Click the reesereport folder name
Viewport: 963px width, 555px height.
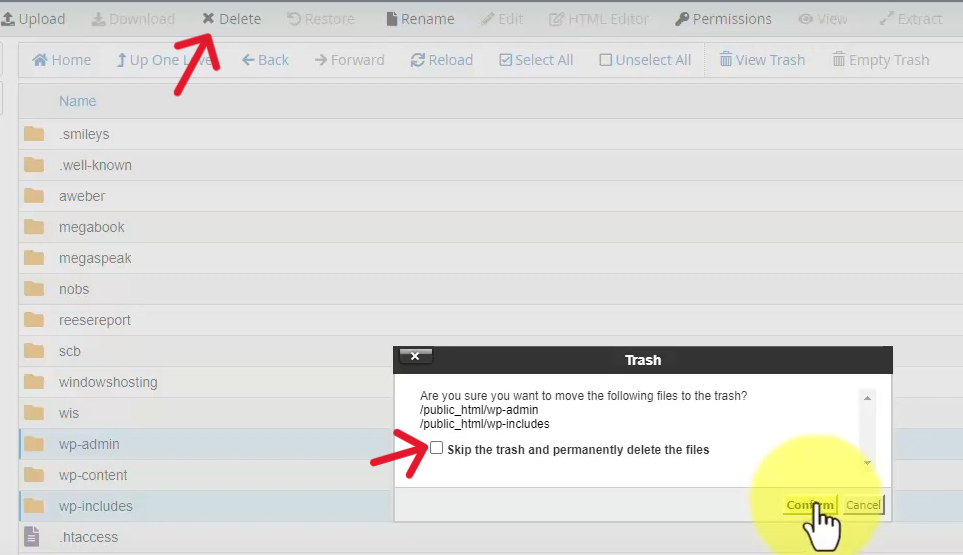click(x=95, y=320)
